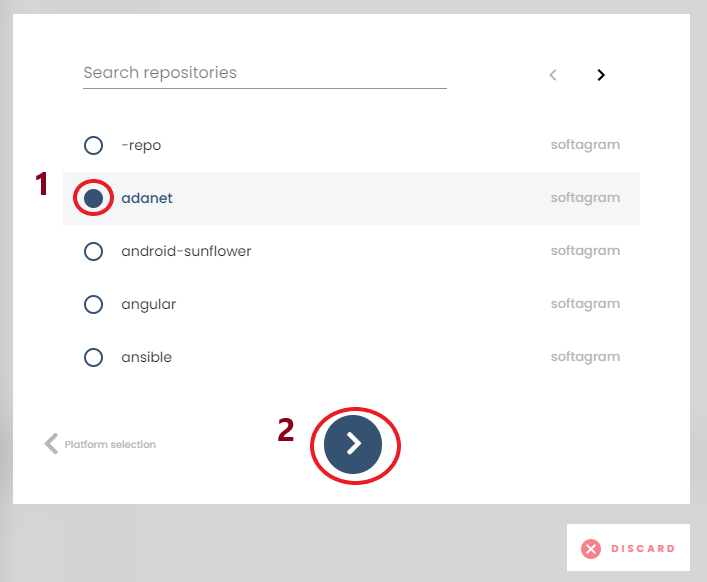Click the DISCARD button label
The height and width of the screenshot is (582, 707).
coord(643,548)
